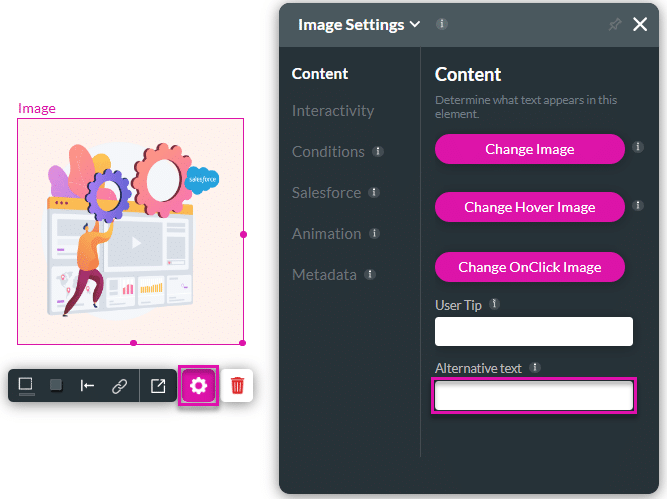667x499 pixels.
Task: Focus the User Tip input field
Action: pyautogui.click(x=533, y=331)
